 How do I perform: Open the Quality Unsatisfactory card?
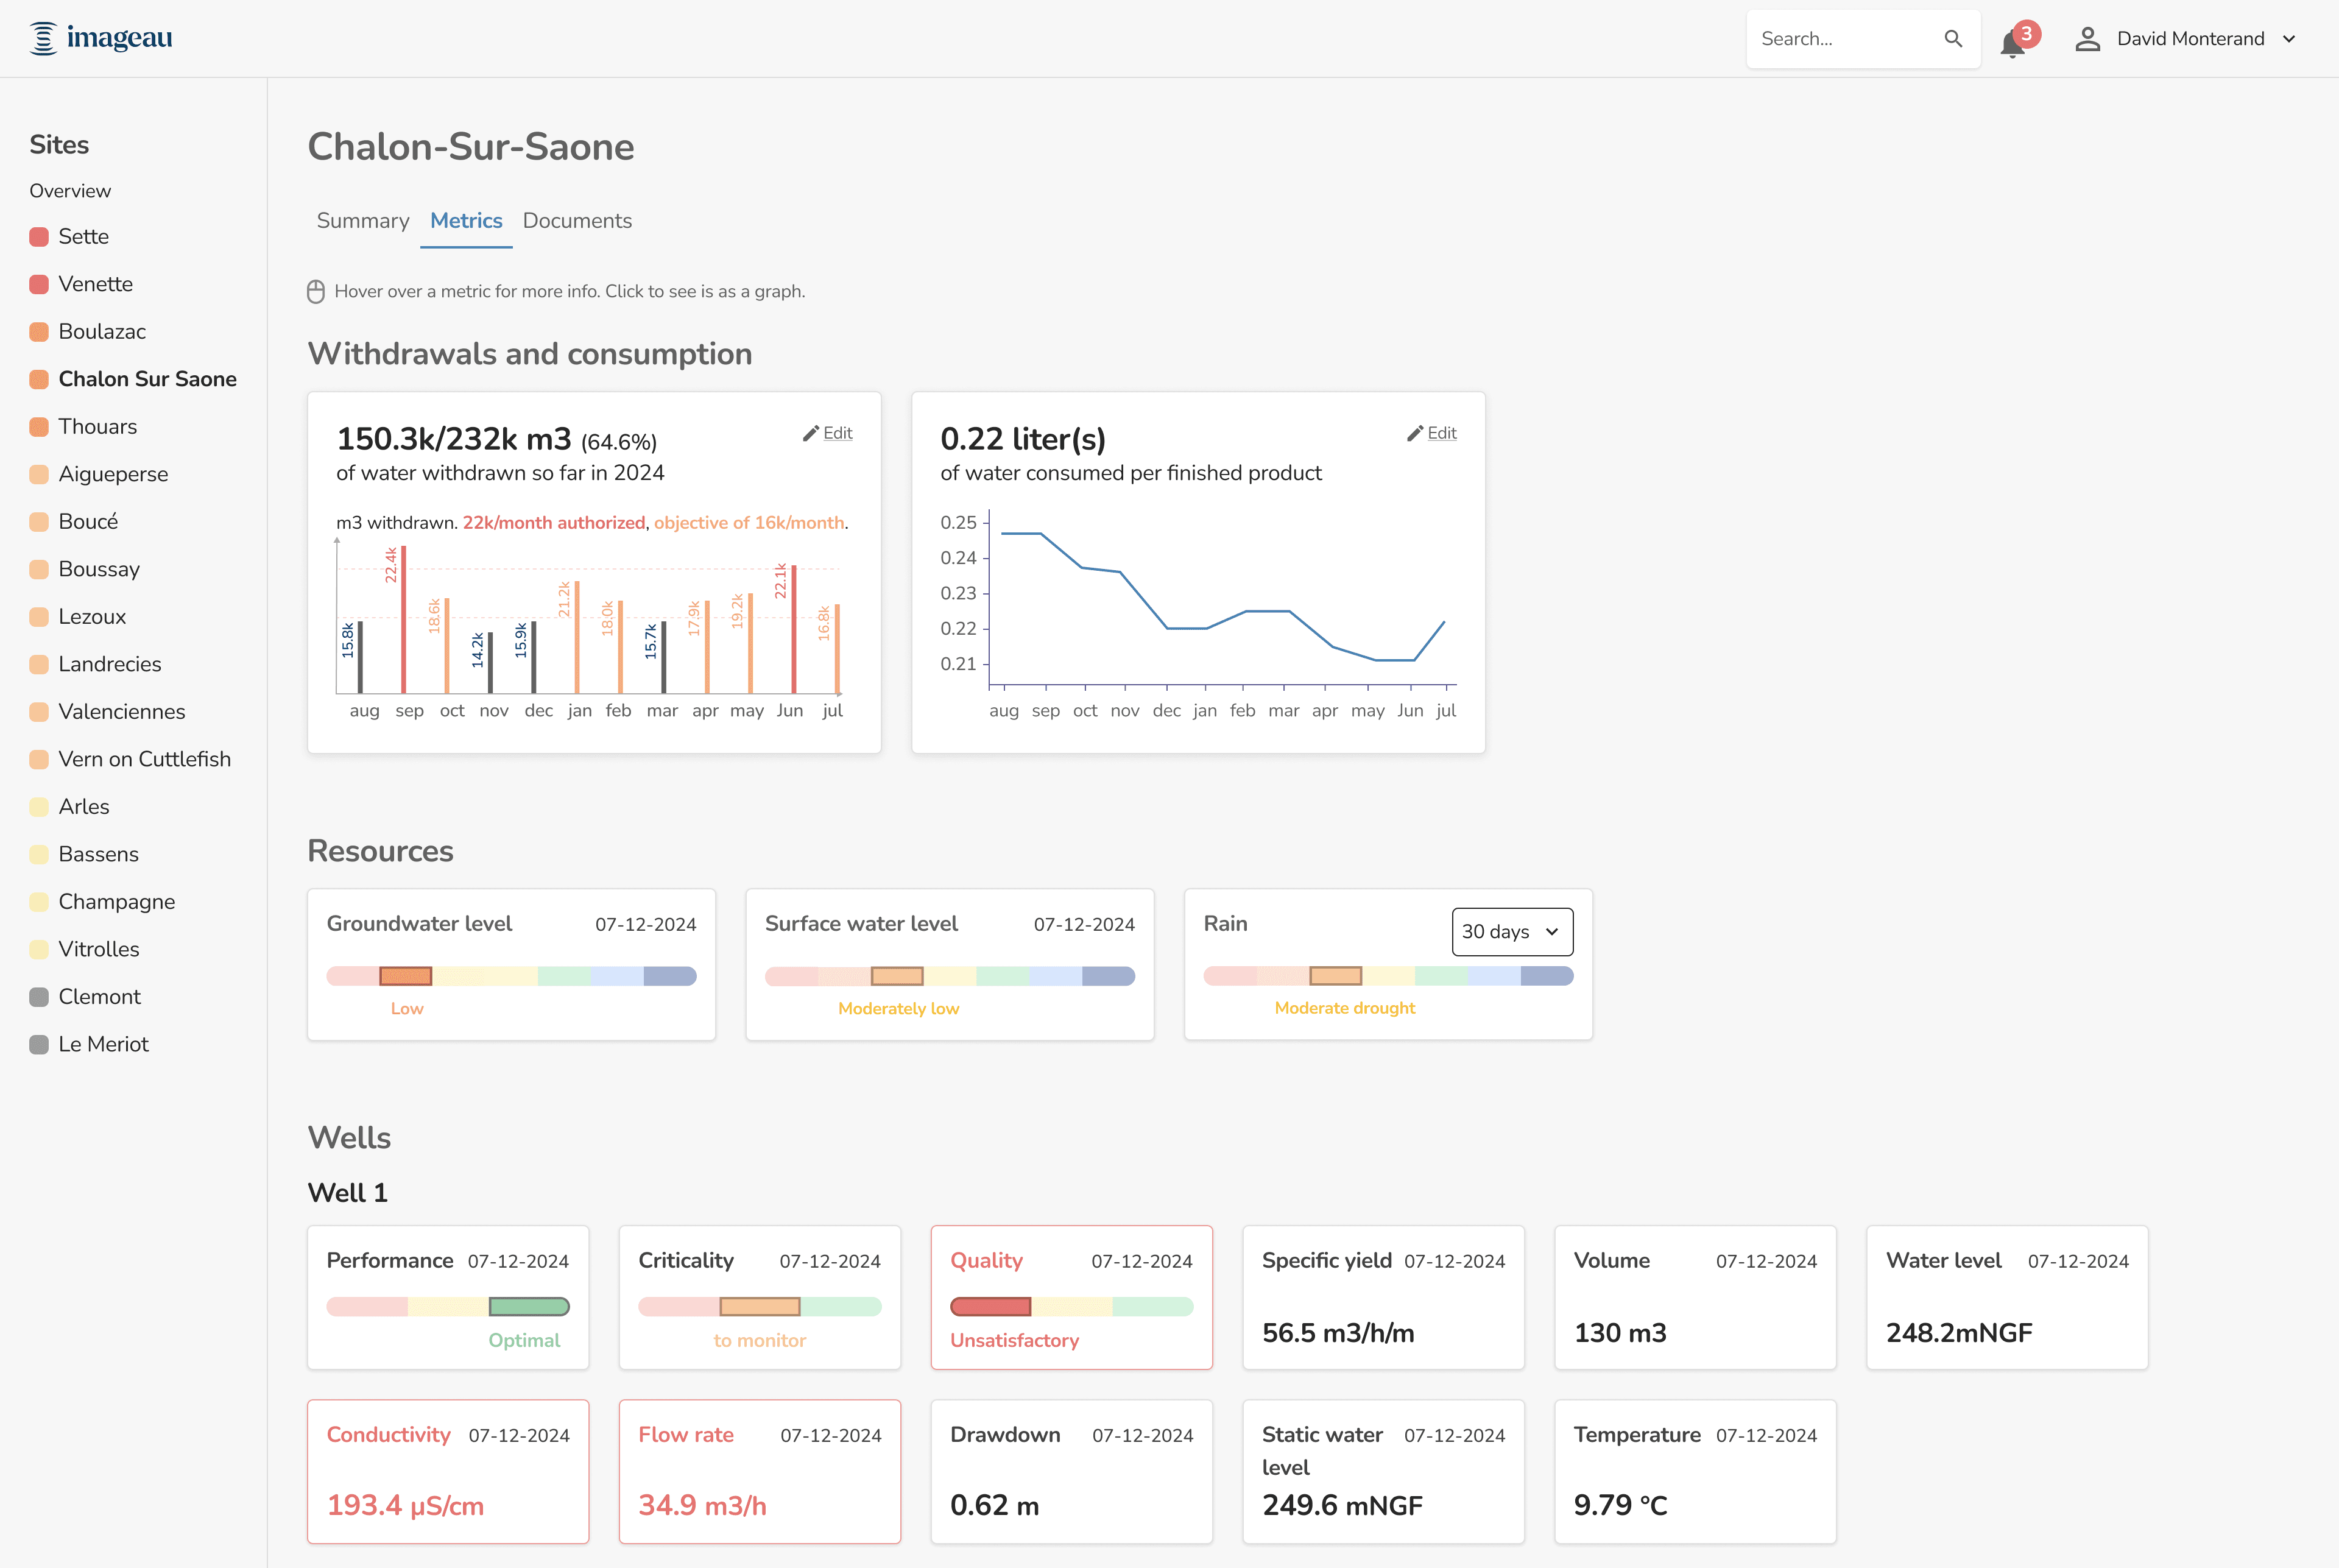1072,1297
